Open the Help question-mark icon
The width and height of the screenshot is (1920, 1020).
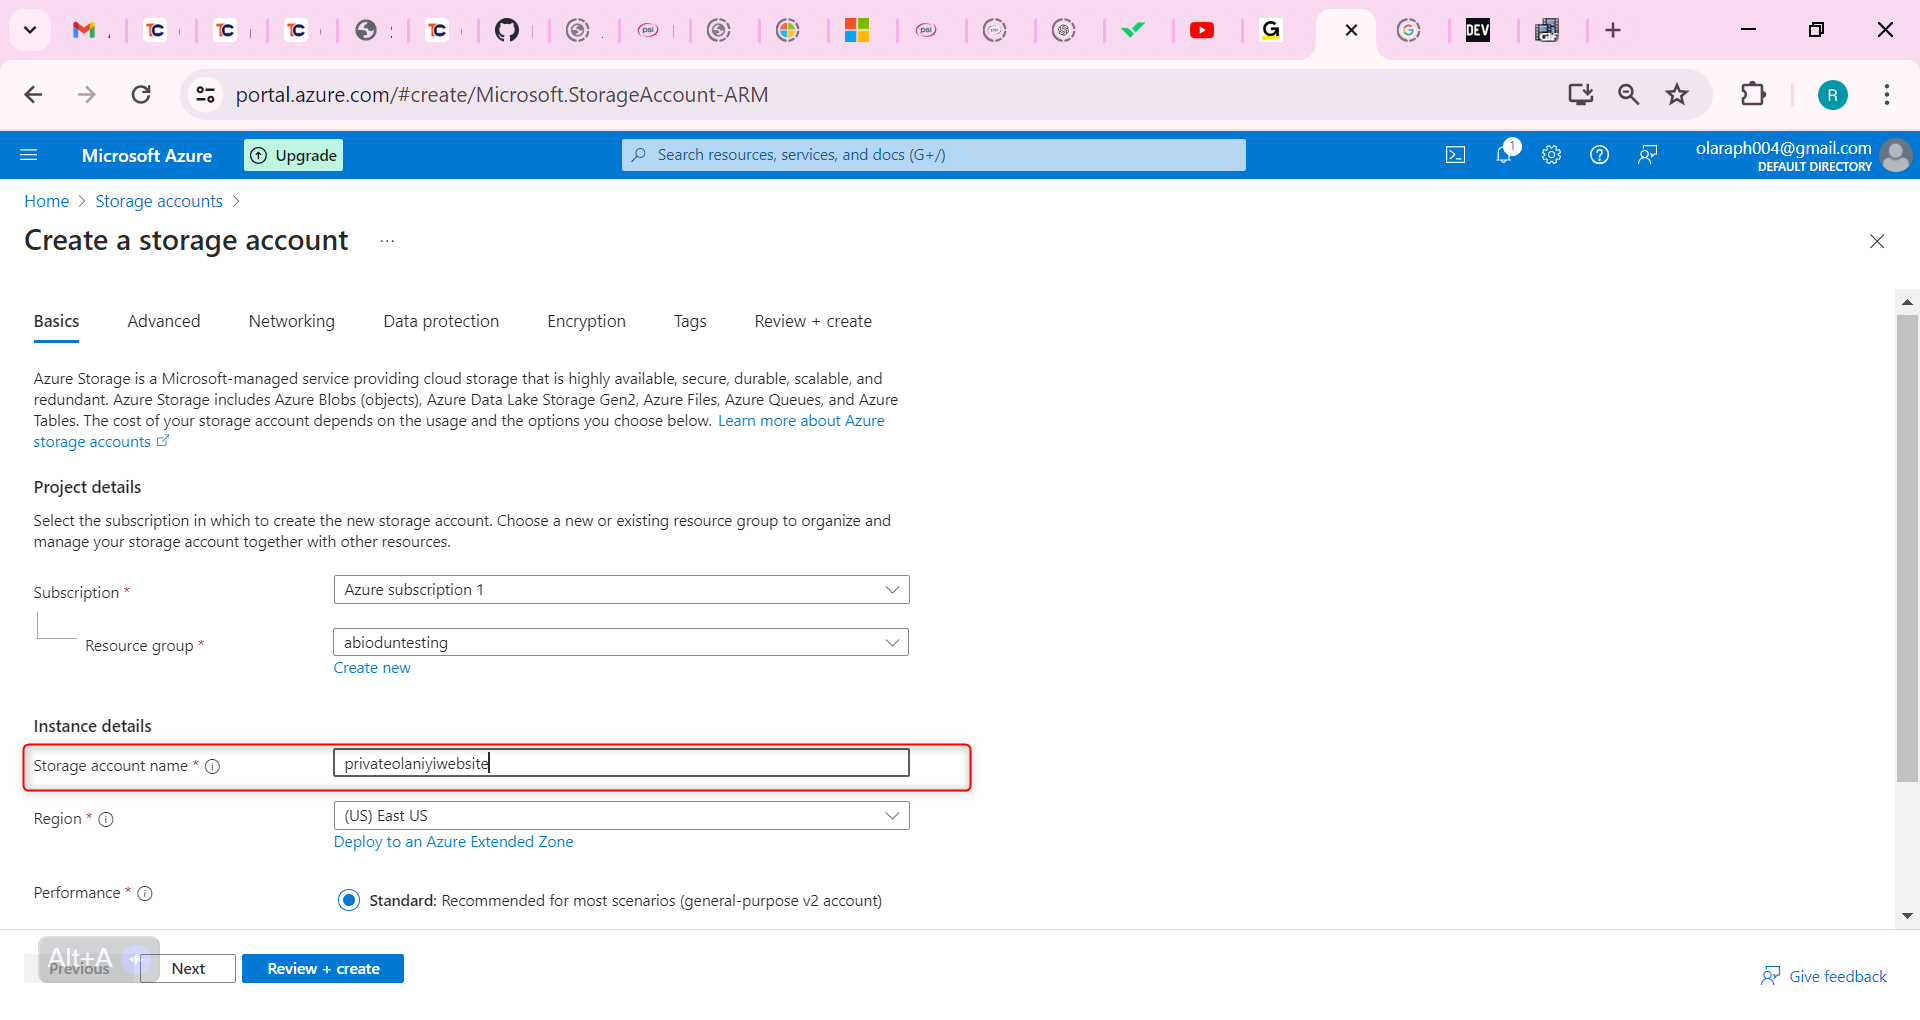point(1598,154)
